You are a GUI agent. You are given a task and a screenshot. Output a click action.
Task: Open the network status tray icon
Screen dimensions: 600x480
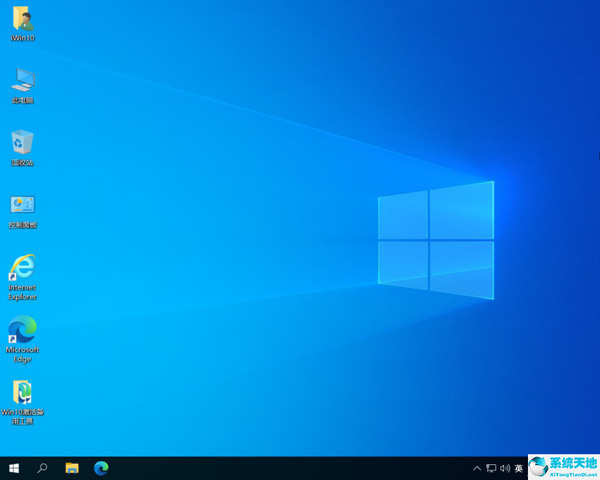pyautogui.click(x=491, y=468)
